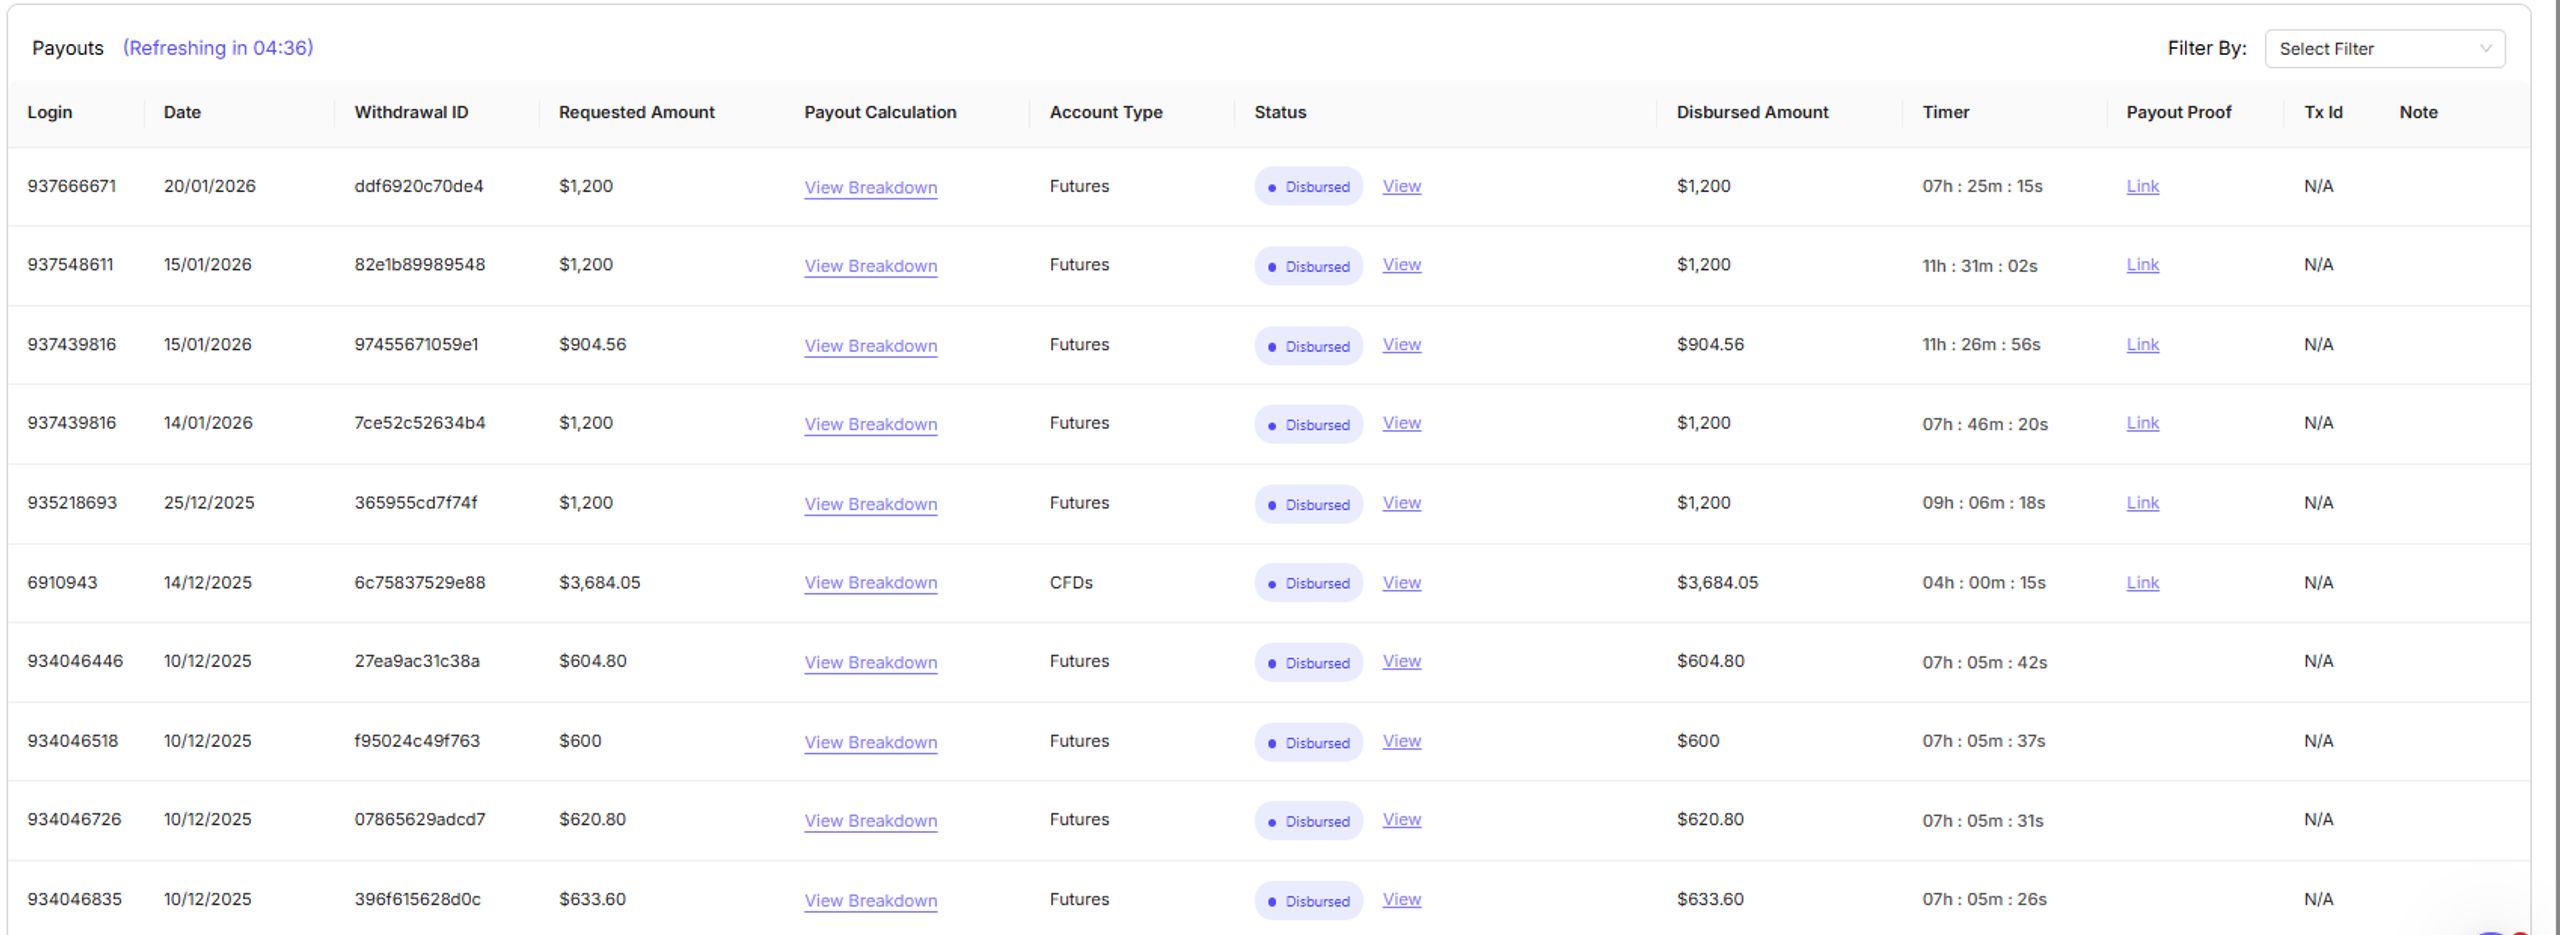
Task: Click the Timer column header
Action: 1945,112
